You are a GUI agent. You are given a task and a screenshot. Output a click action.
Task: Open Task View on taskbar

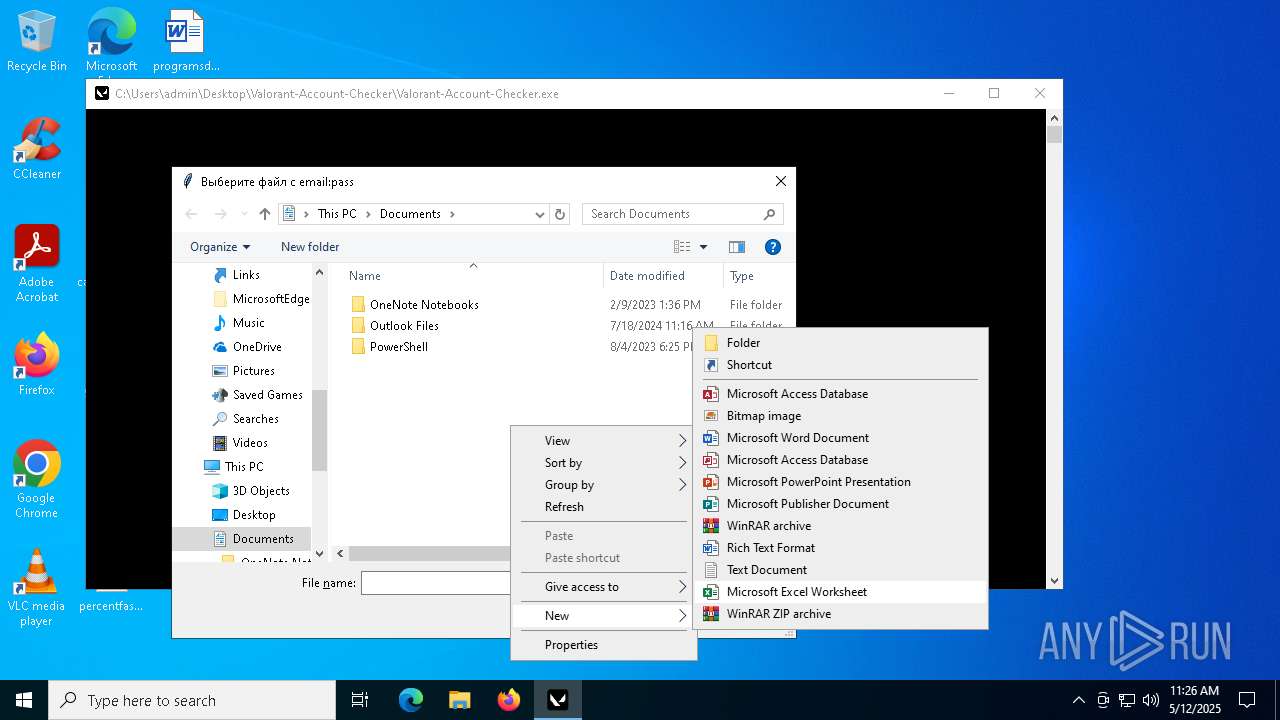point(360,700)
